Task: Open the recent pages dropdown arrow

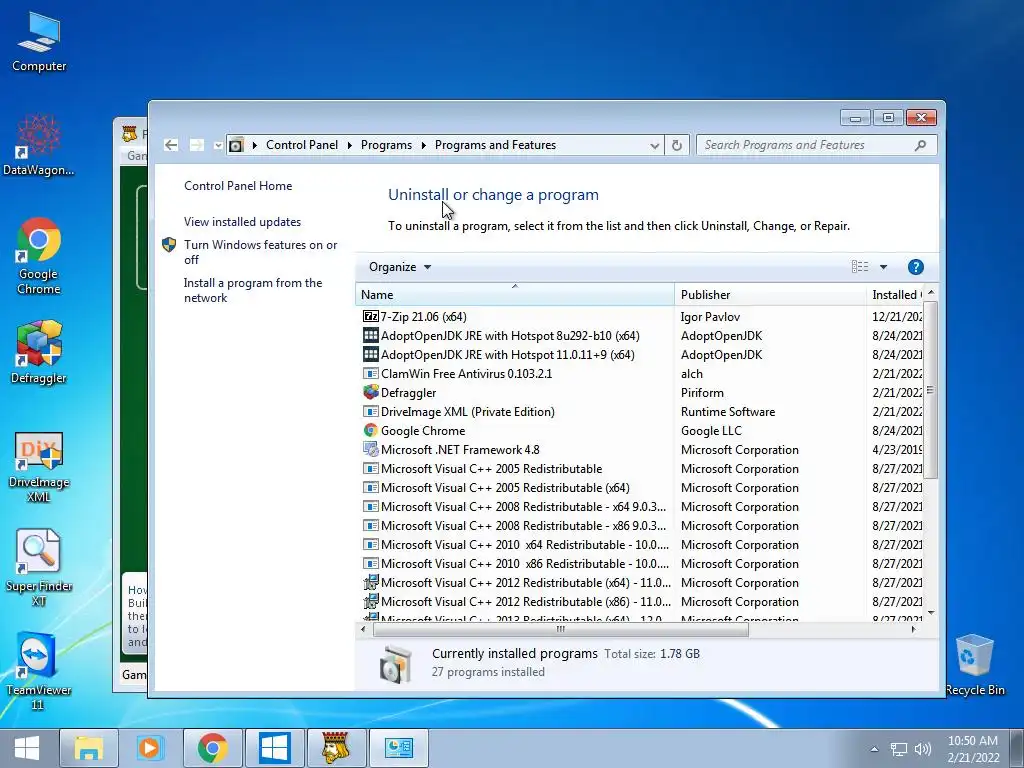Action: point(217,146)
